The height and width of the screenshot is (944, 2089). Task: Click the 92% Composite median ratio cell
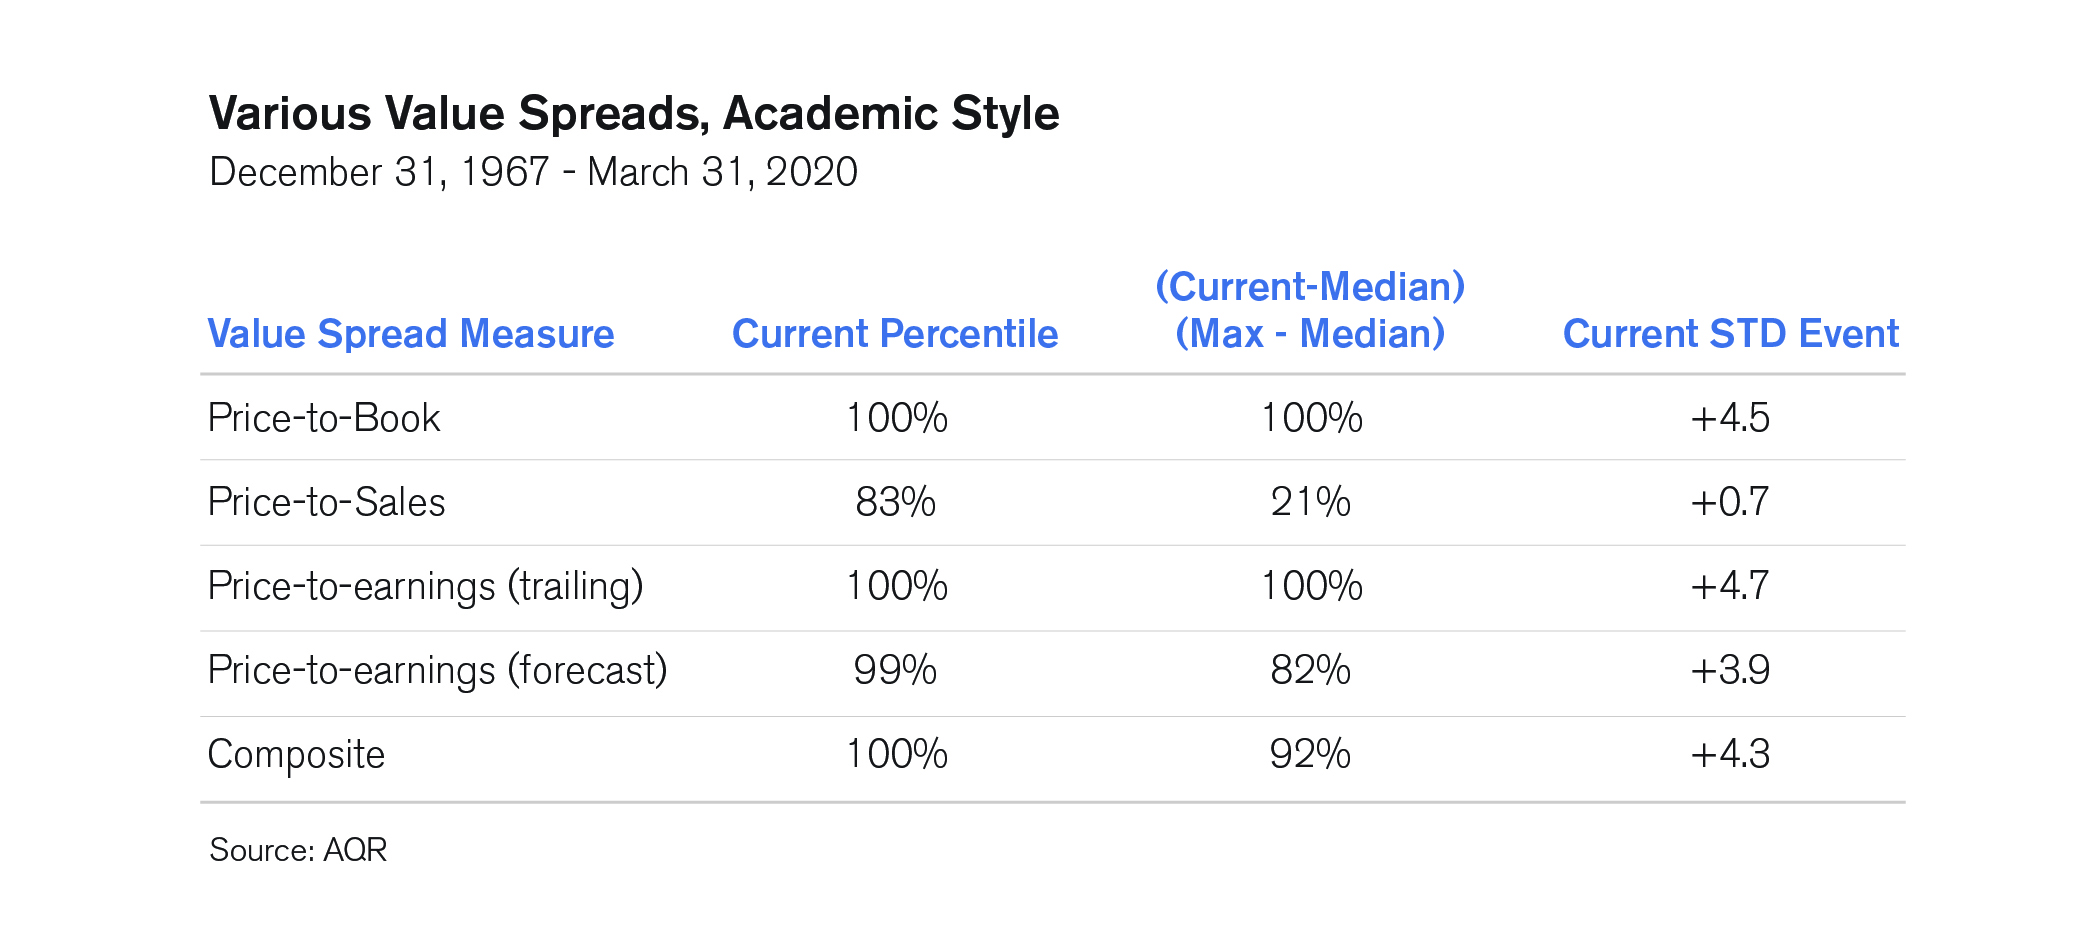1310,754
